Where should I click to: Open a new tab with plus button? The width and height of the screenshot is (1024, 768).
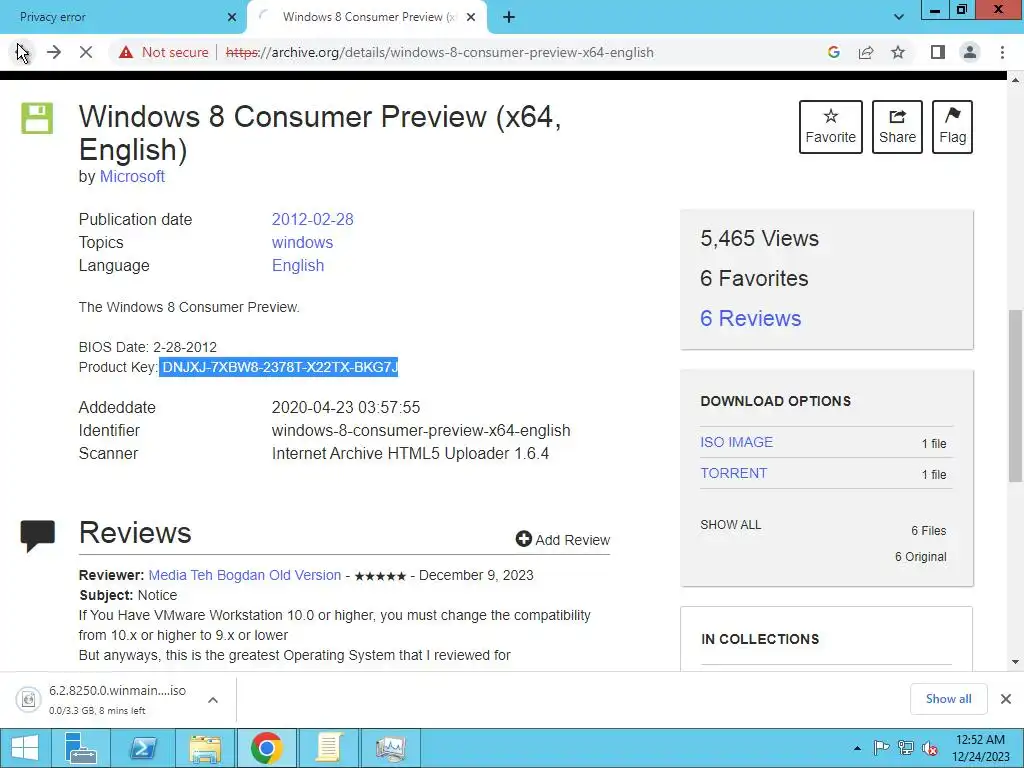coord(509,17)
